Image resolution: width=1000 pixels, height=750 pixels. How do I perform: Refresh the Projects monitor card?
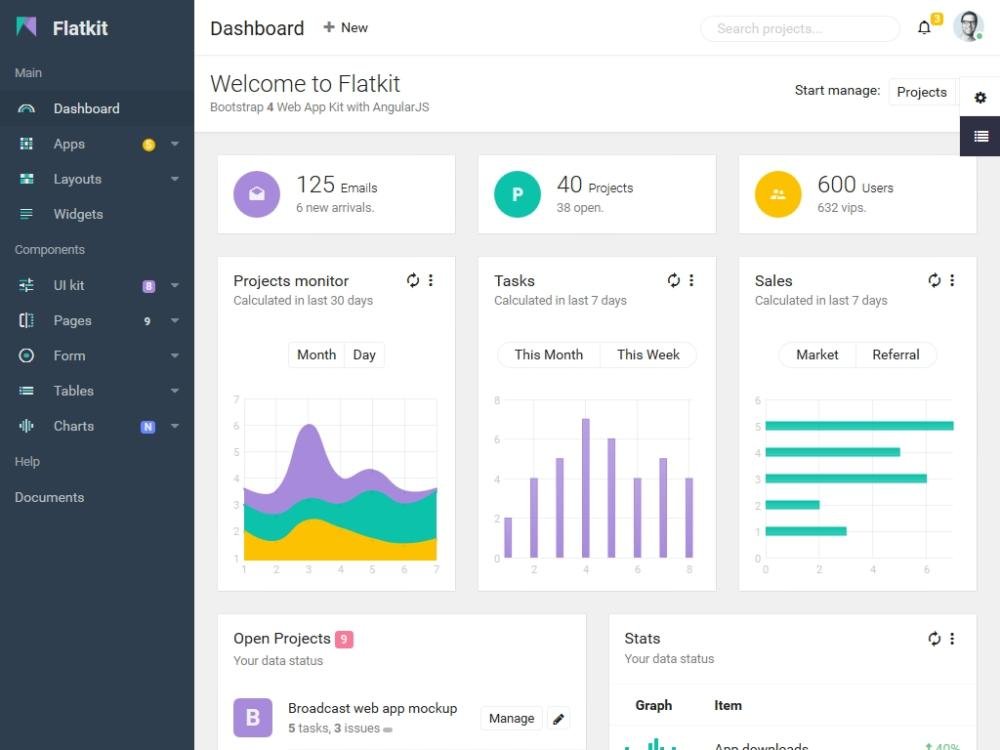(x=413, y=281)
